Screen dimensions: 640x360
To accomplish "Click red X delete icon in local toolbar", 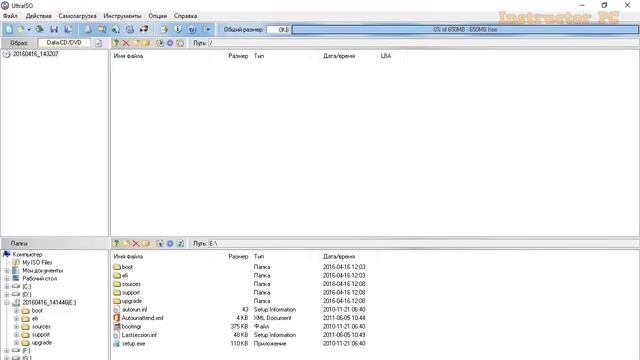I will 136,244.
